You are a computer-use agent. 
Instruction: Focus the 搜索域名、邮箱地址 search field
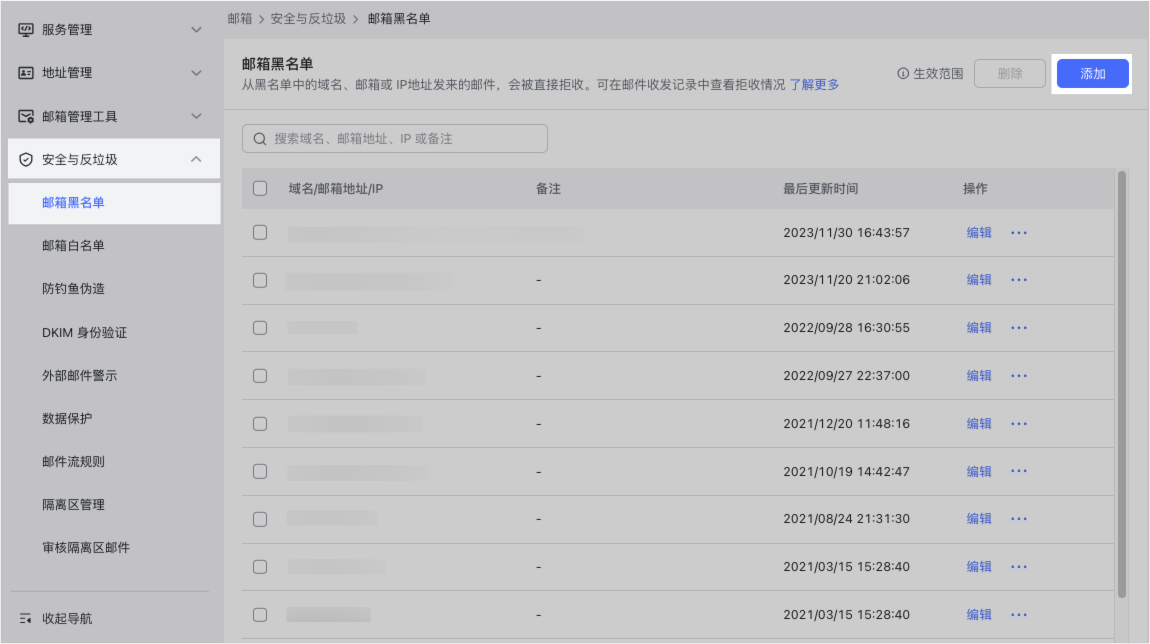(405, 139)
